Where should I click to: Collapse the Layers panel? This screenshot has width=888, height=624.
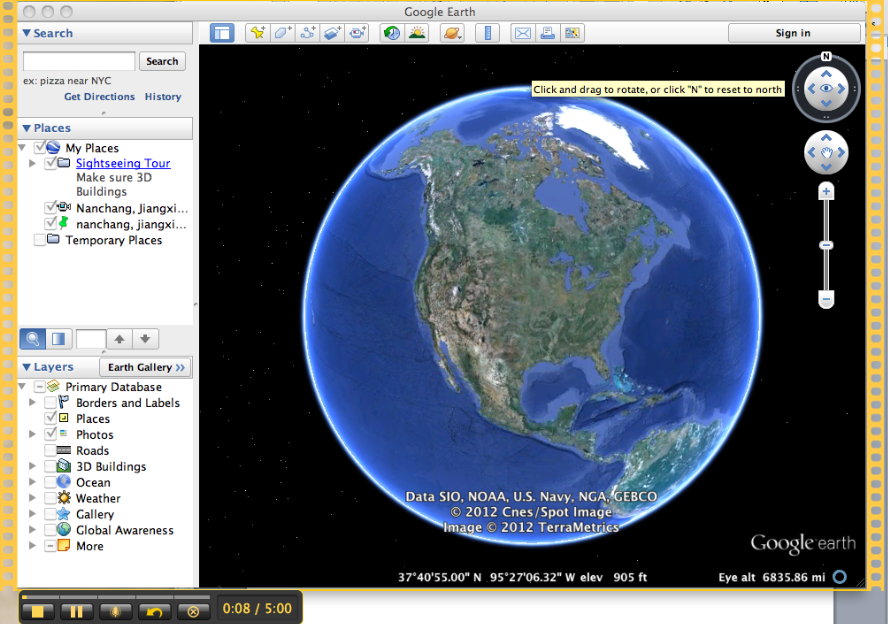click(27, 367)
